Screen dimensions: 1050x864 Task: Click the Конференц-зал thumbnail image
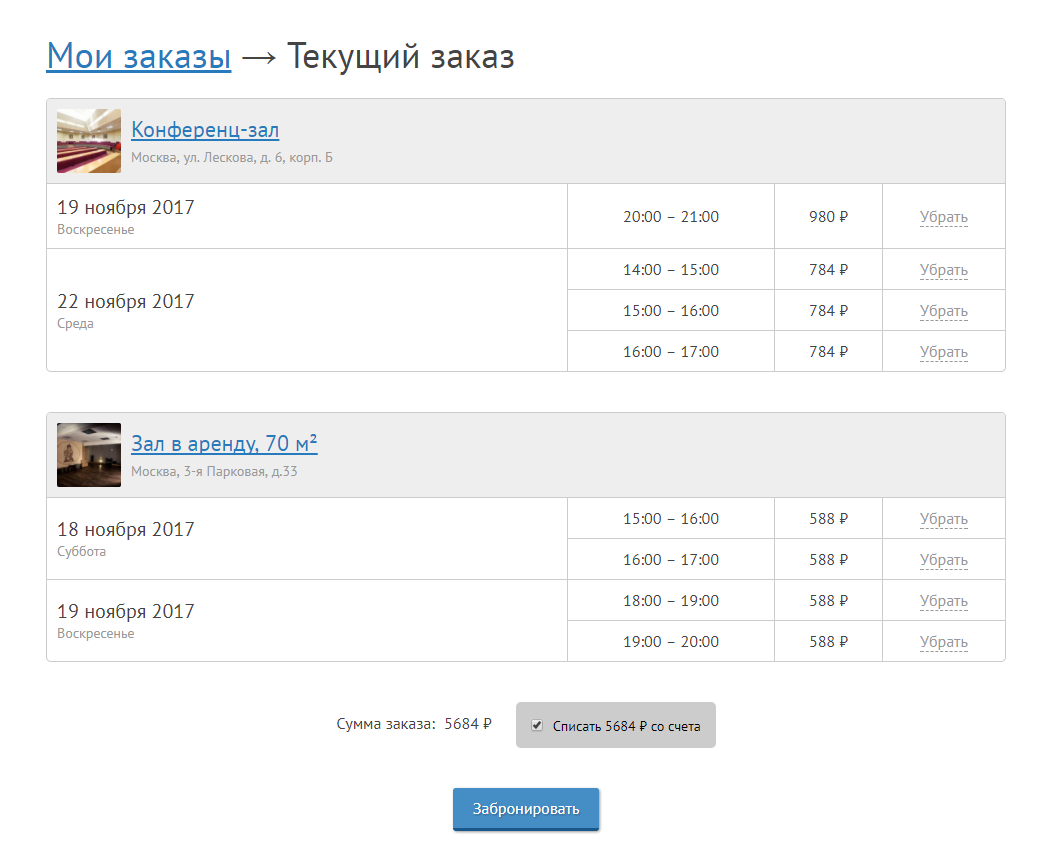[89, 141]
